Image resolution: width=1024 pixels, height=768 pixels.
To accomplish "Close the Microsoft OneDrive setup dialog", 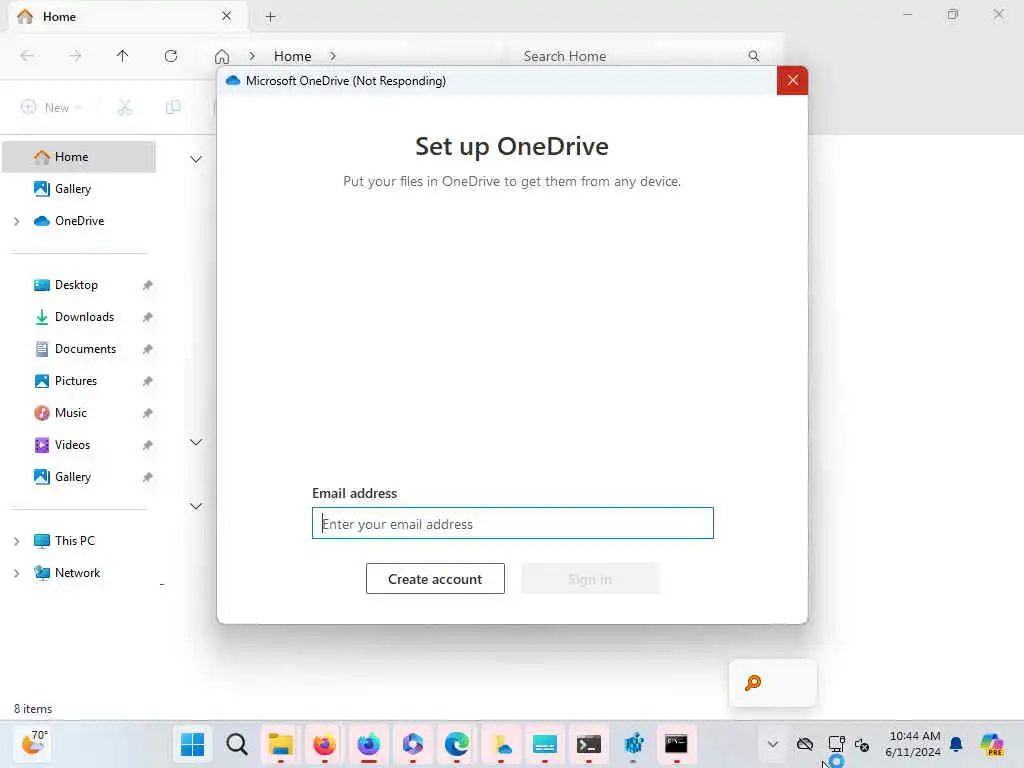I will pos(792,80).
